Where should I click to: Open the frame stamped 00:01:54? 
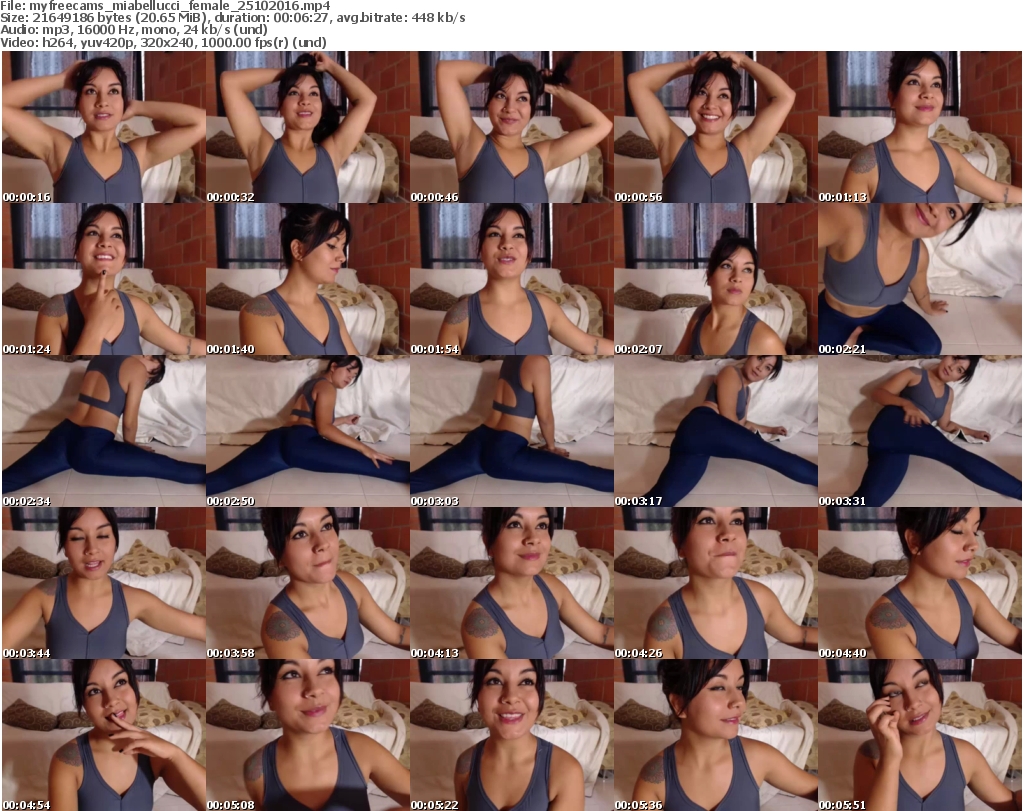coord(511,279)
